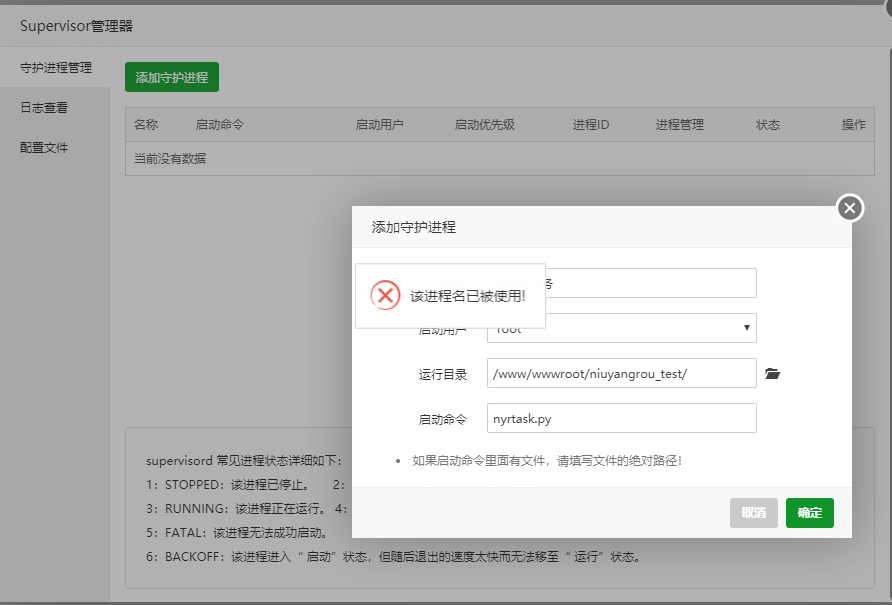Open the 配置文件 tab

(x=44, y=148)
